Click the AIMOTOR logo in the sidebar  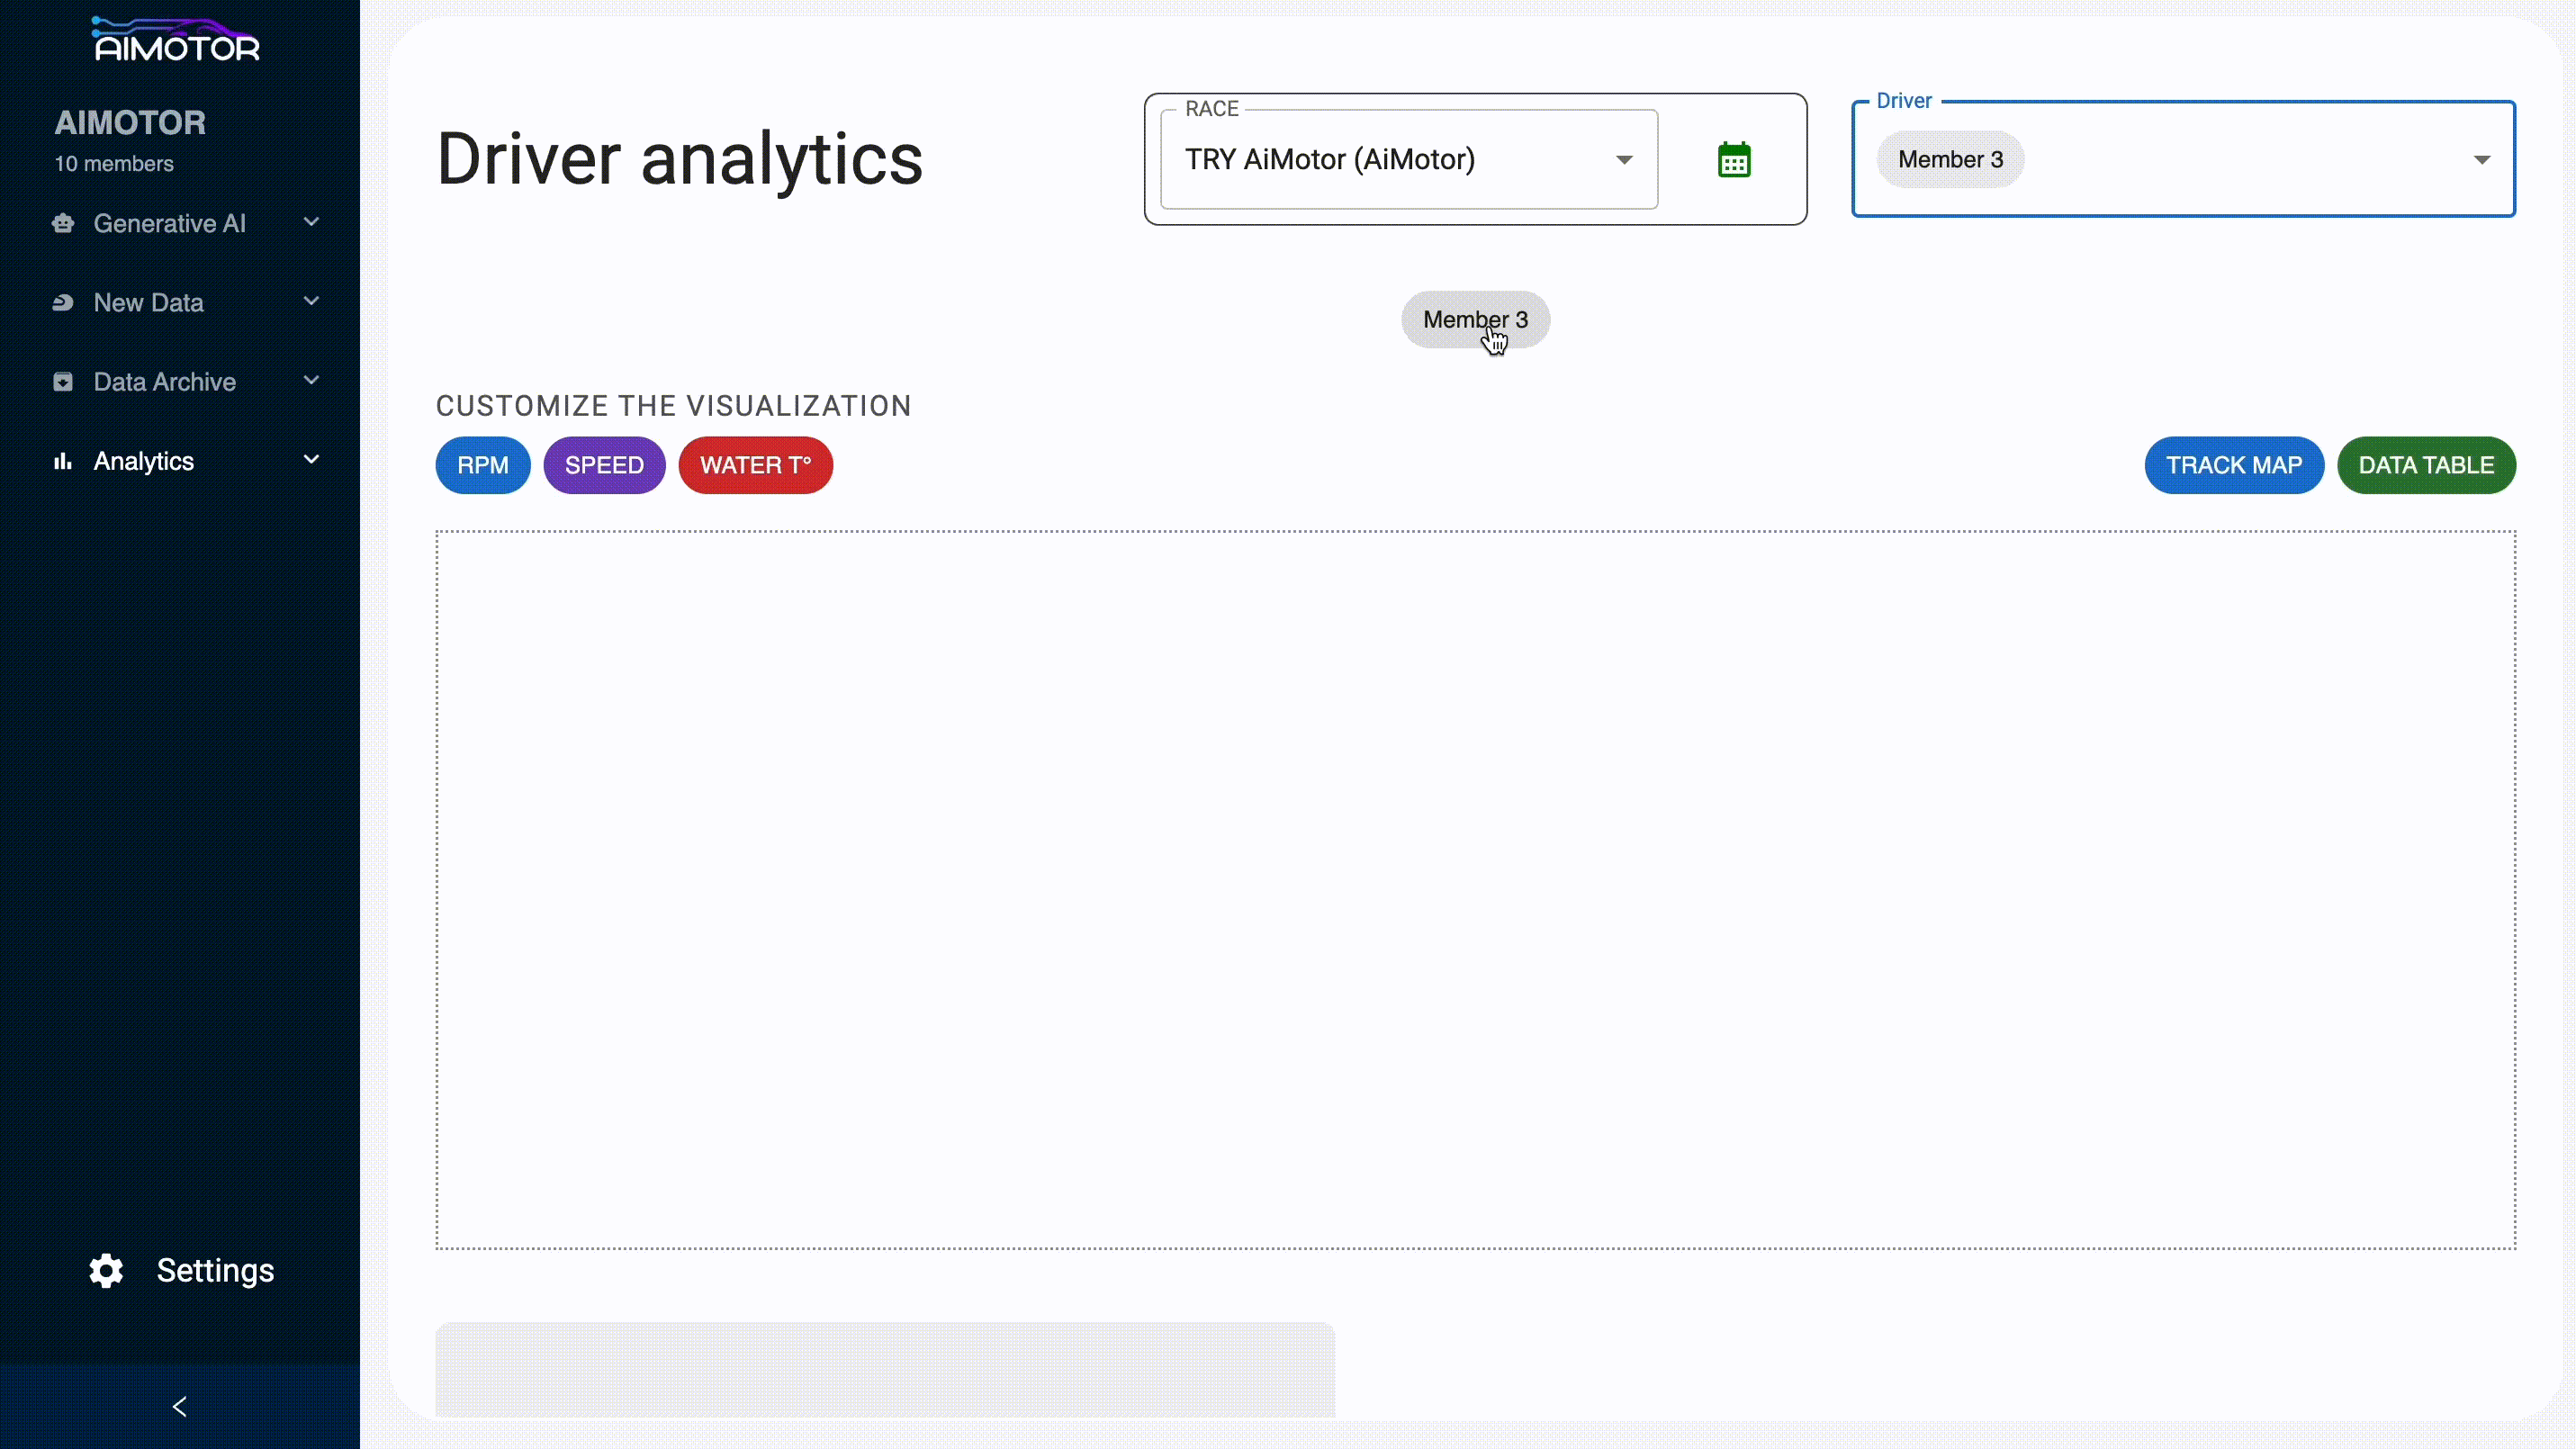[x=176, y=41]
